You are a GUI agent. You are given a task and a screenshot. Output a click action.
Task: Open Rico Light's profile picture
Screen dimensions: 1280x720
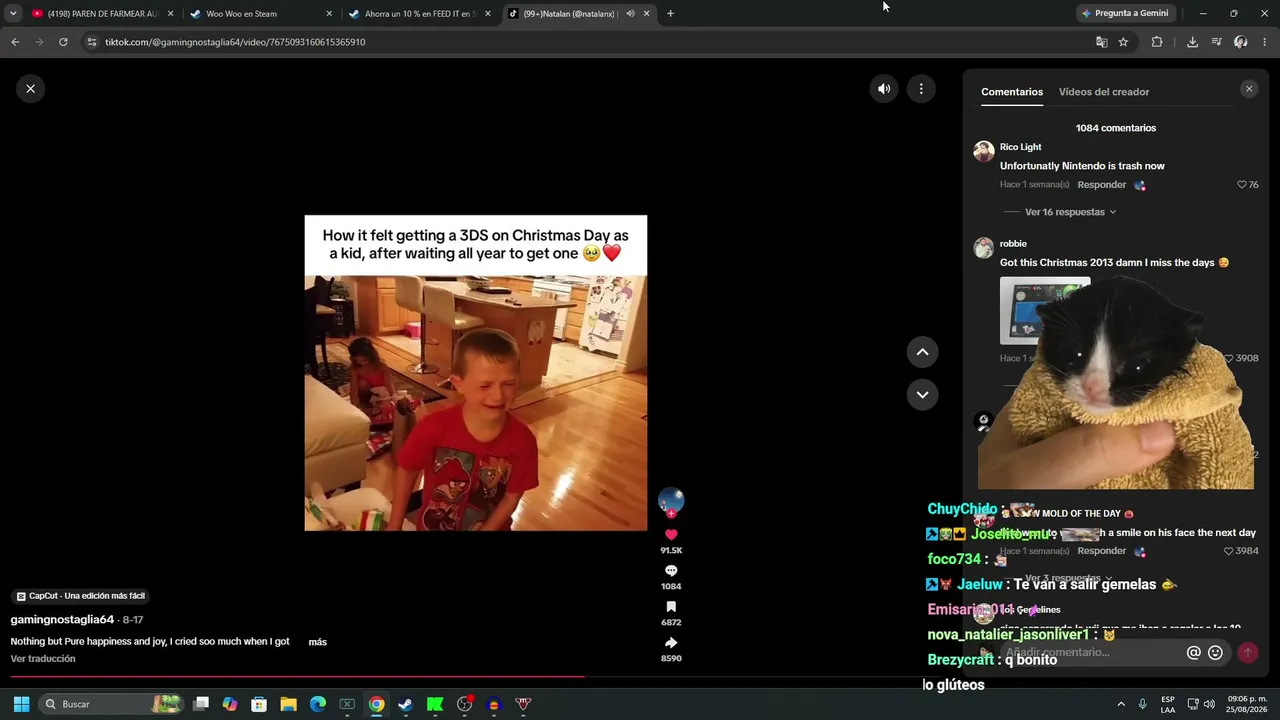(984, 151)
